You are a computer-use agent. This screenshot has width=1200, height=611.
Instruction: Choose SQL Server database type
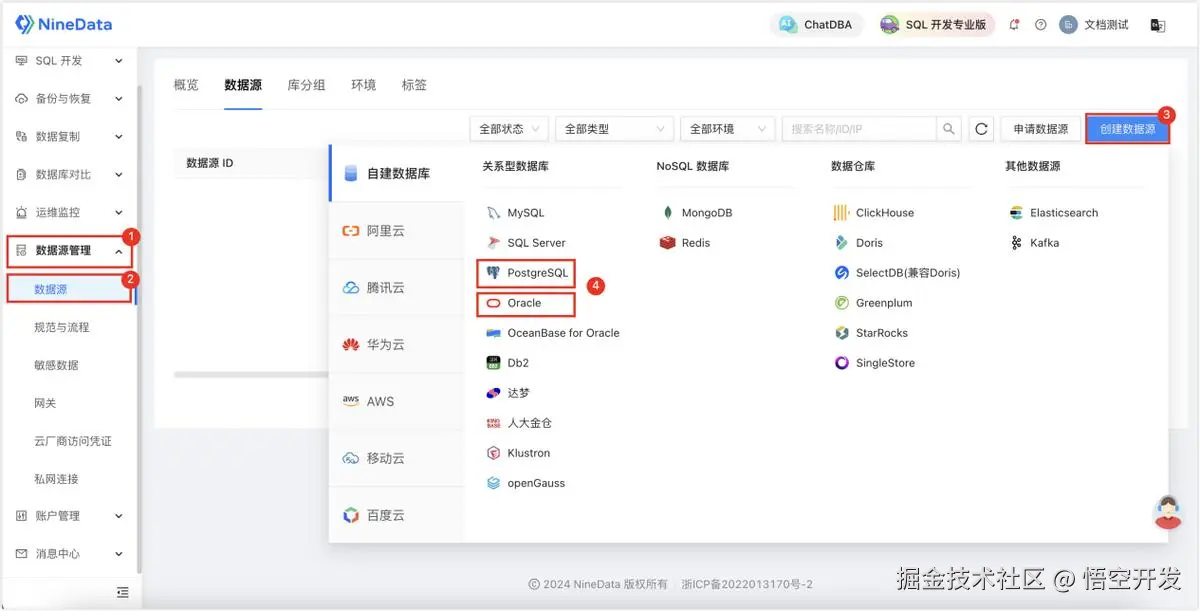point(526,243)
